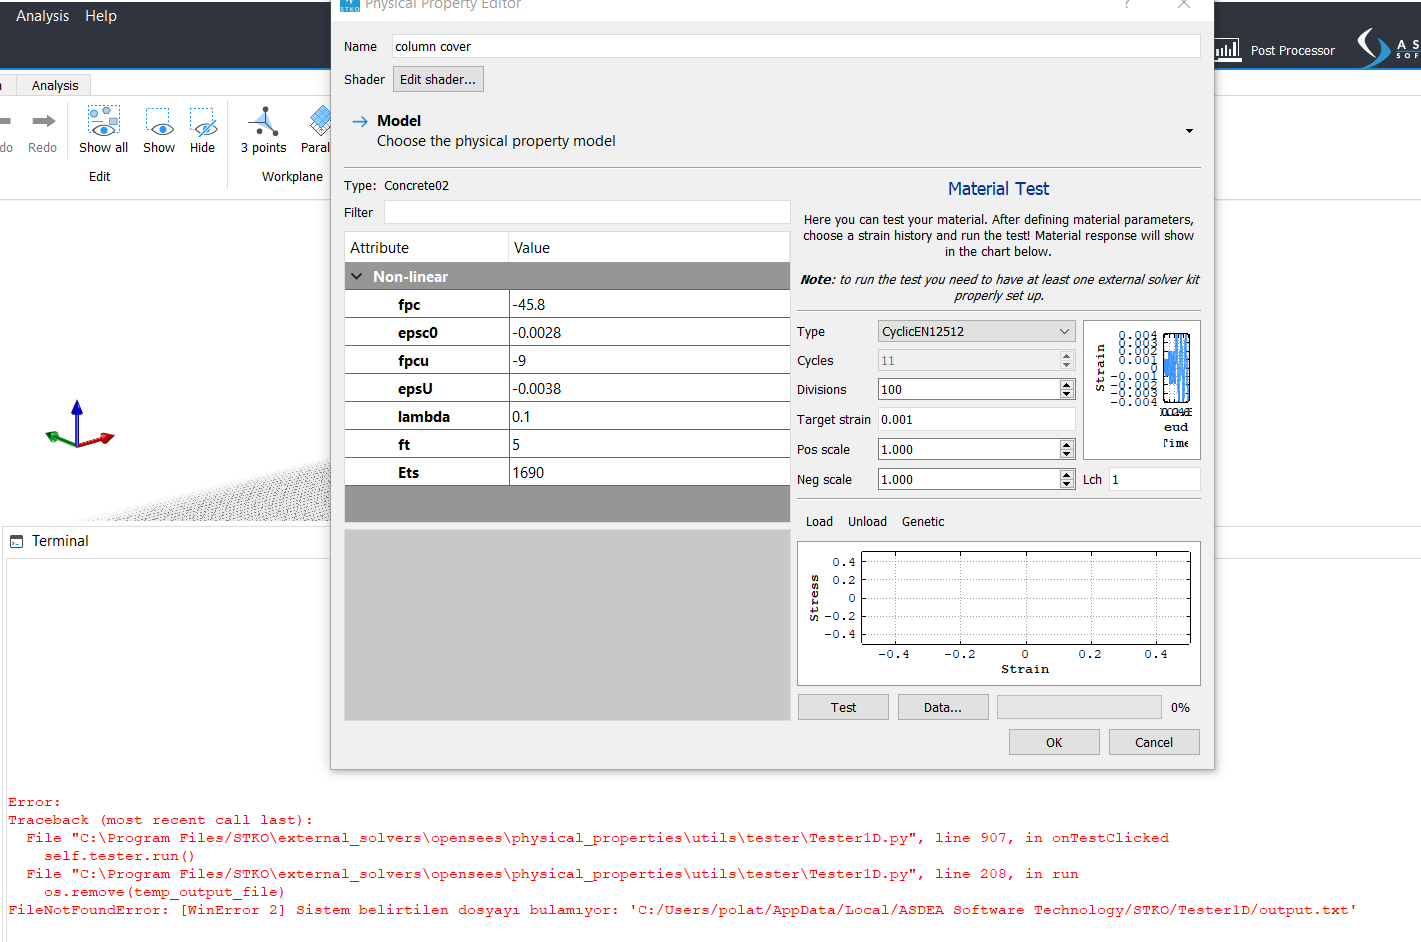The width and height of the screenshot is (1421, 942).
Task: Click the fpcu value cell -9
Action: [x=649, y=361]
